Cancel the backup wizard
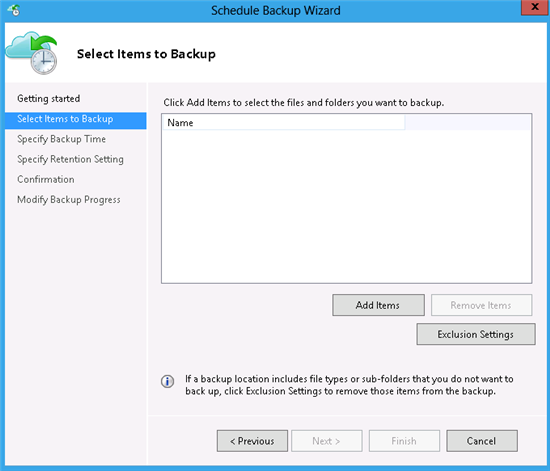This screenshot has height=471, width=550. point(482,441)
